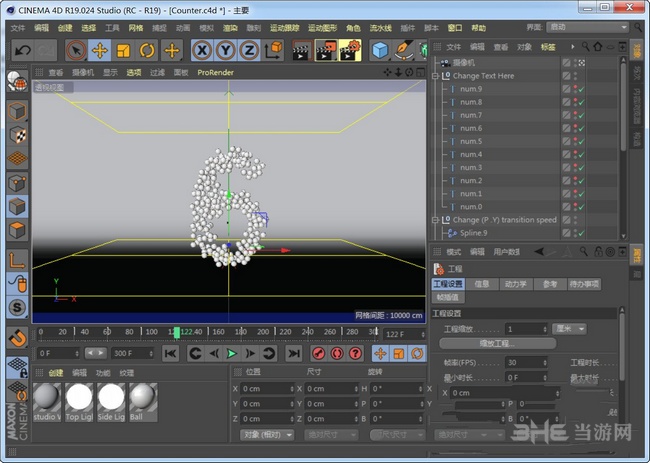650x463 pixels.
Task: Go to start of animation
Action: pos(170,354)
